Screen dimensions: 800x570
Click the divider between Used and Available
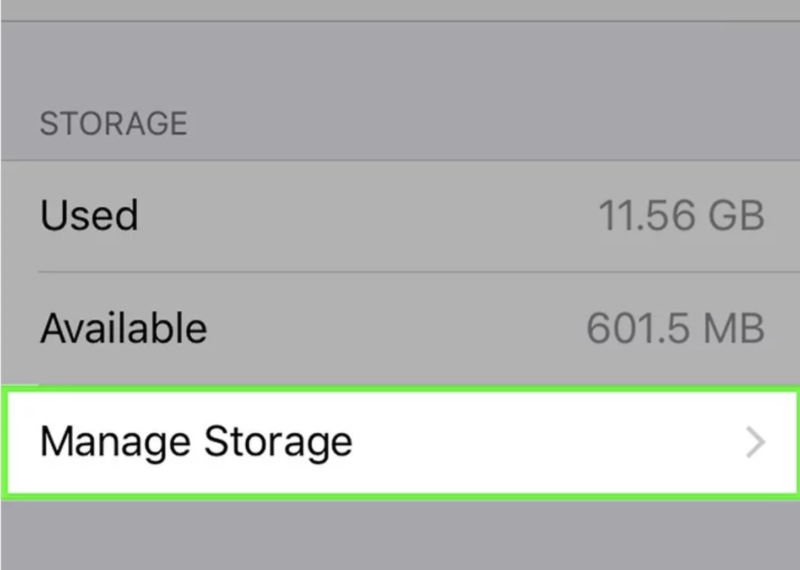(400, 271)
